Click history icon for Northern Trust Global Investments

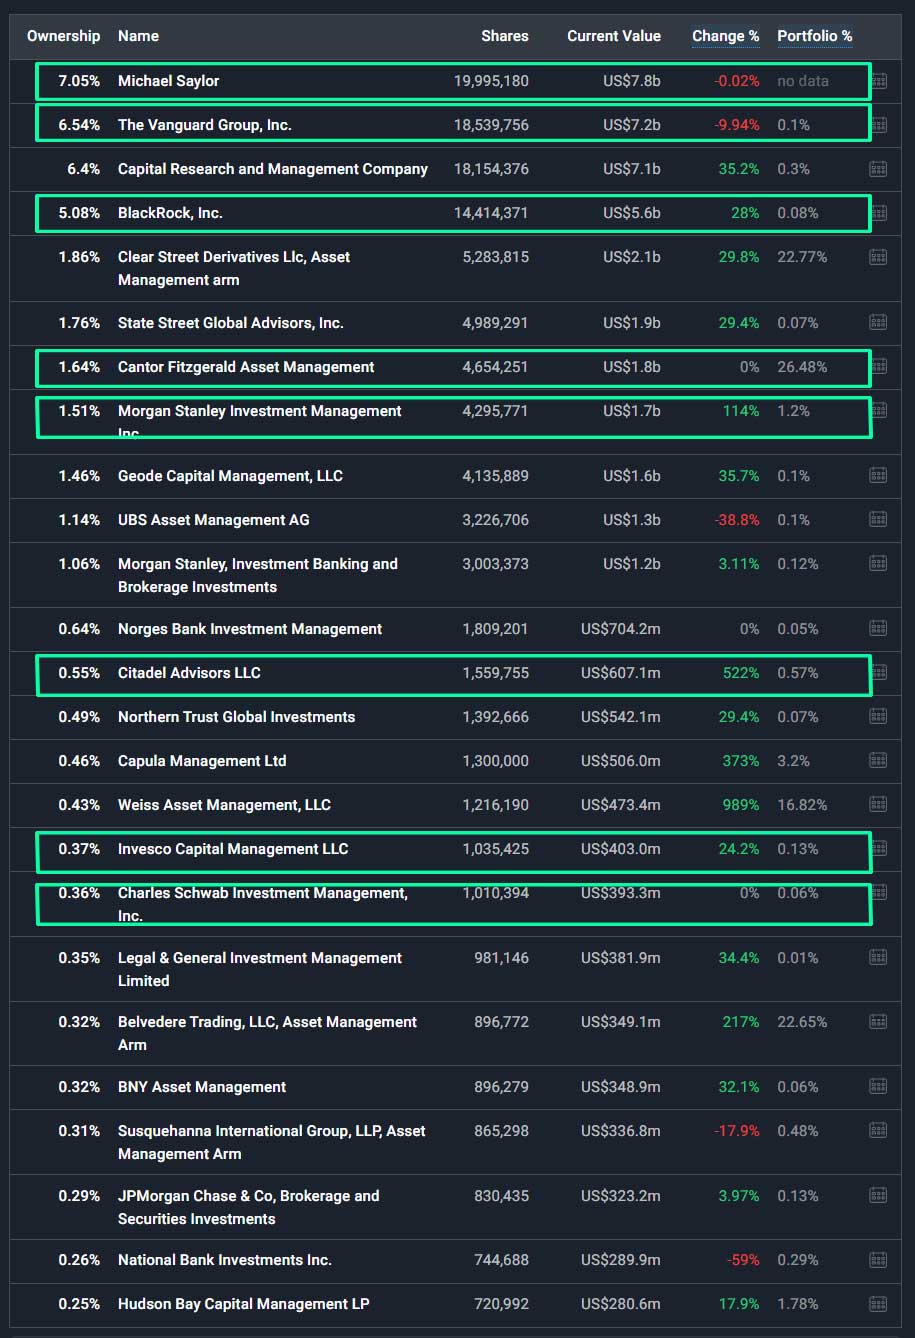[x=878, y=717]
